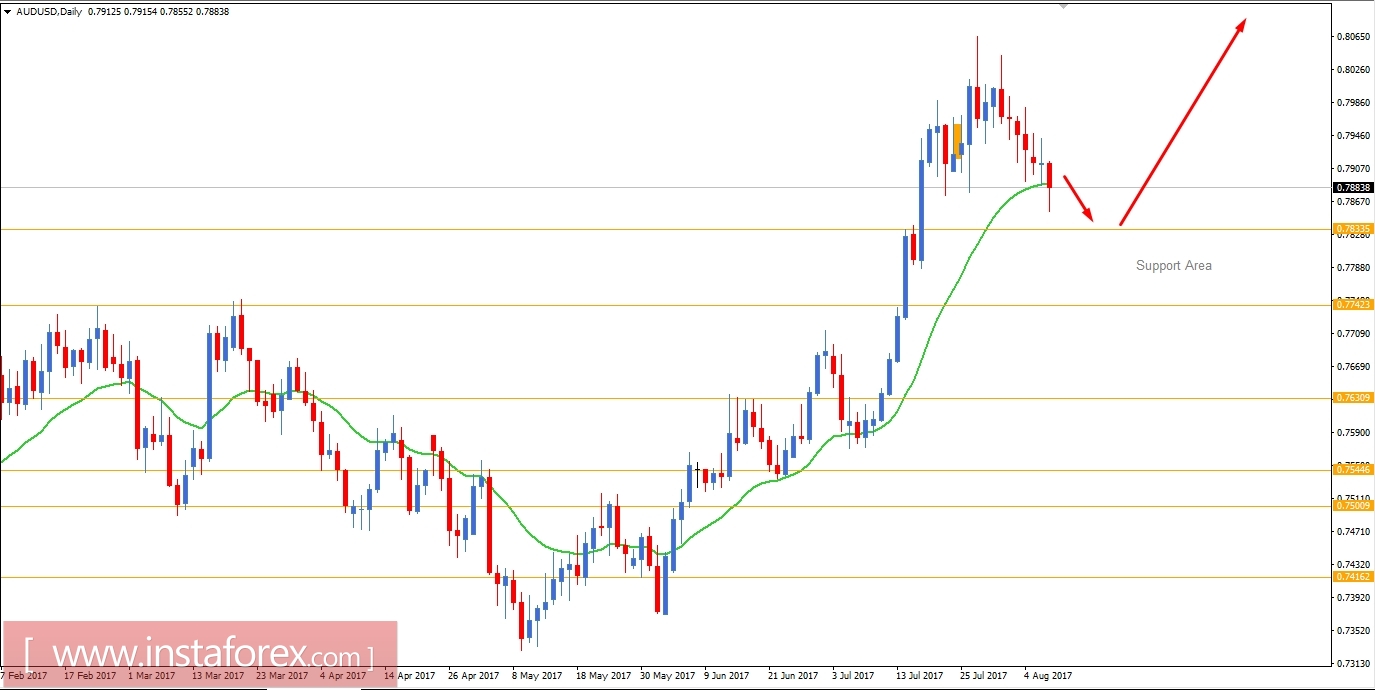
Task: Click the orange highlighted candle near the top
Action: 957,140
